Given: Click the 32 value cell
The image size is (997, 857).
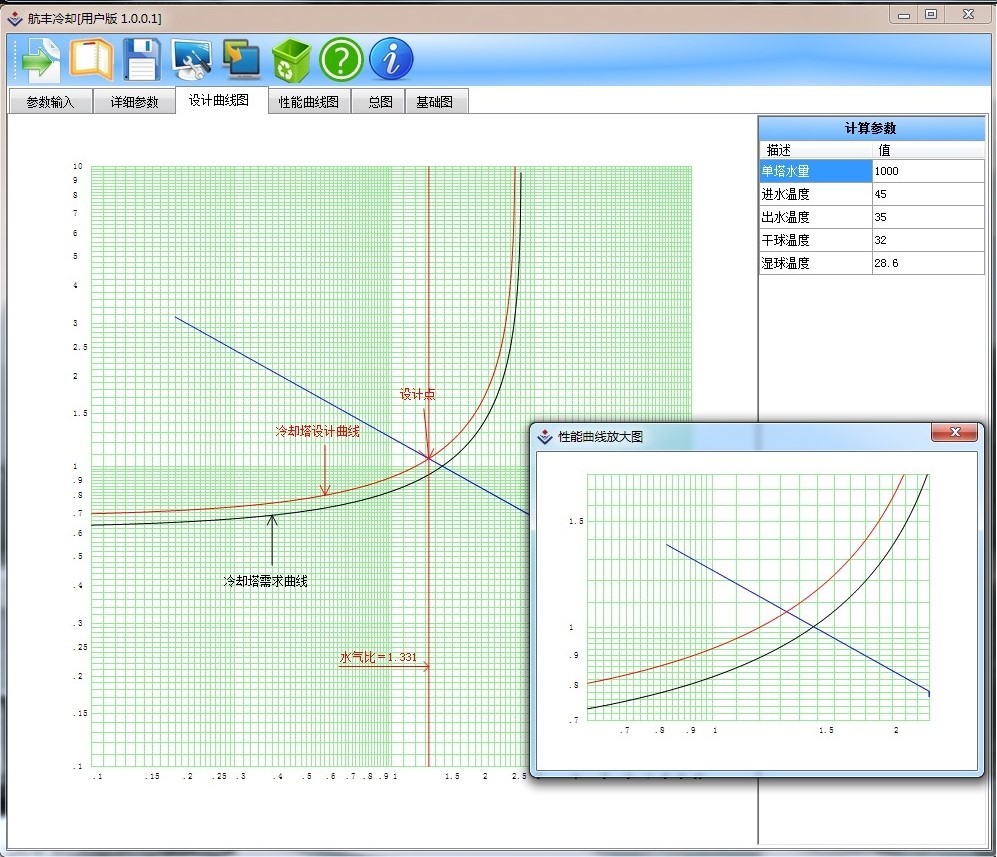Looking at the screenshot, I should tap(928, 240).
